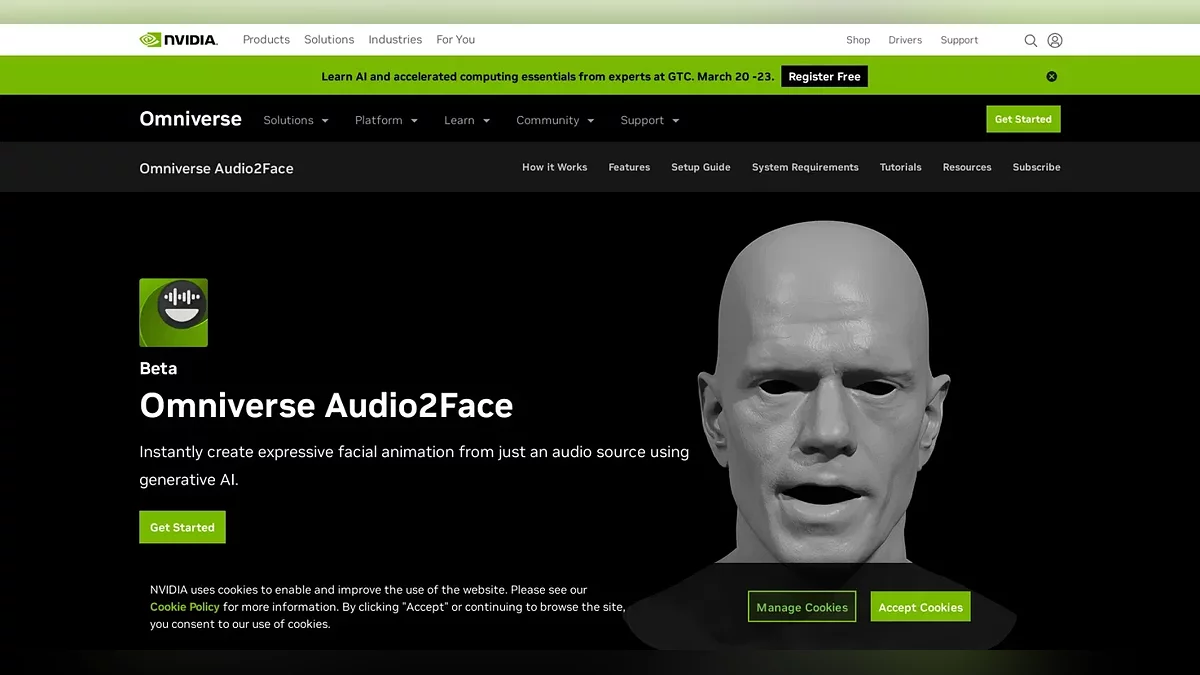Click the Register Free button
This screenshot has height=675, width=1200.
point(824,77)
